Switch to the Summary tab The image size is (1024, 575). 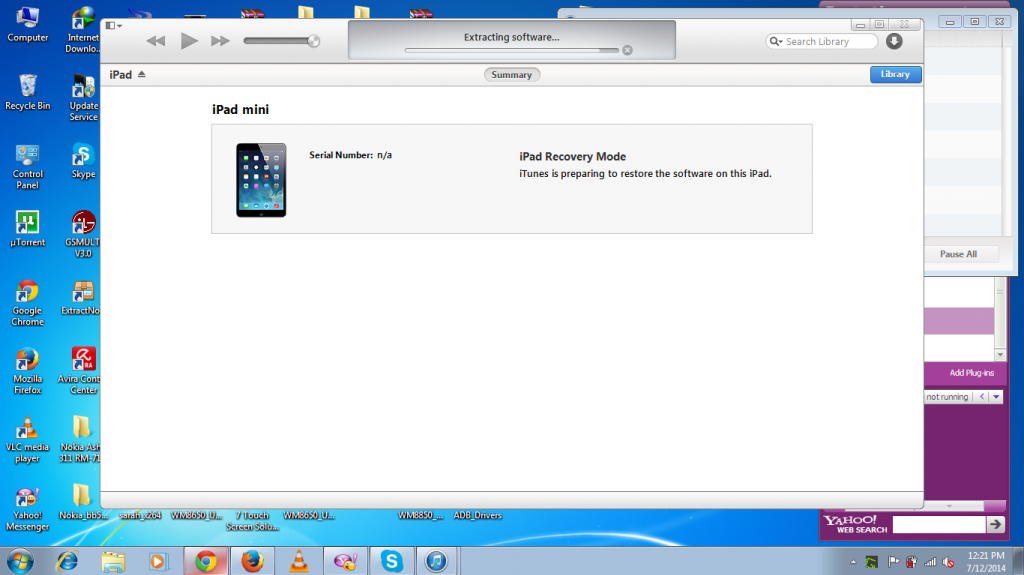(512, 75)
